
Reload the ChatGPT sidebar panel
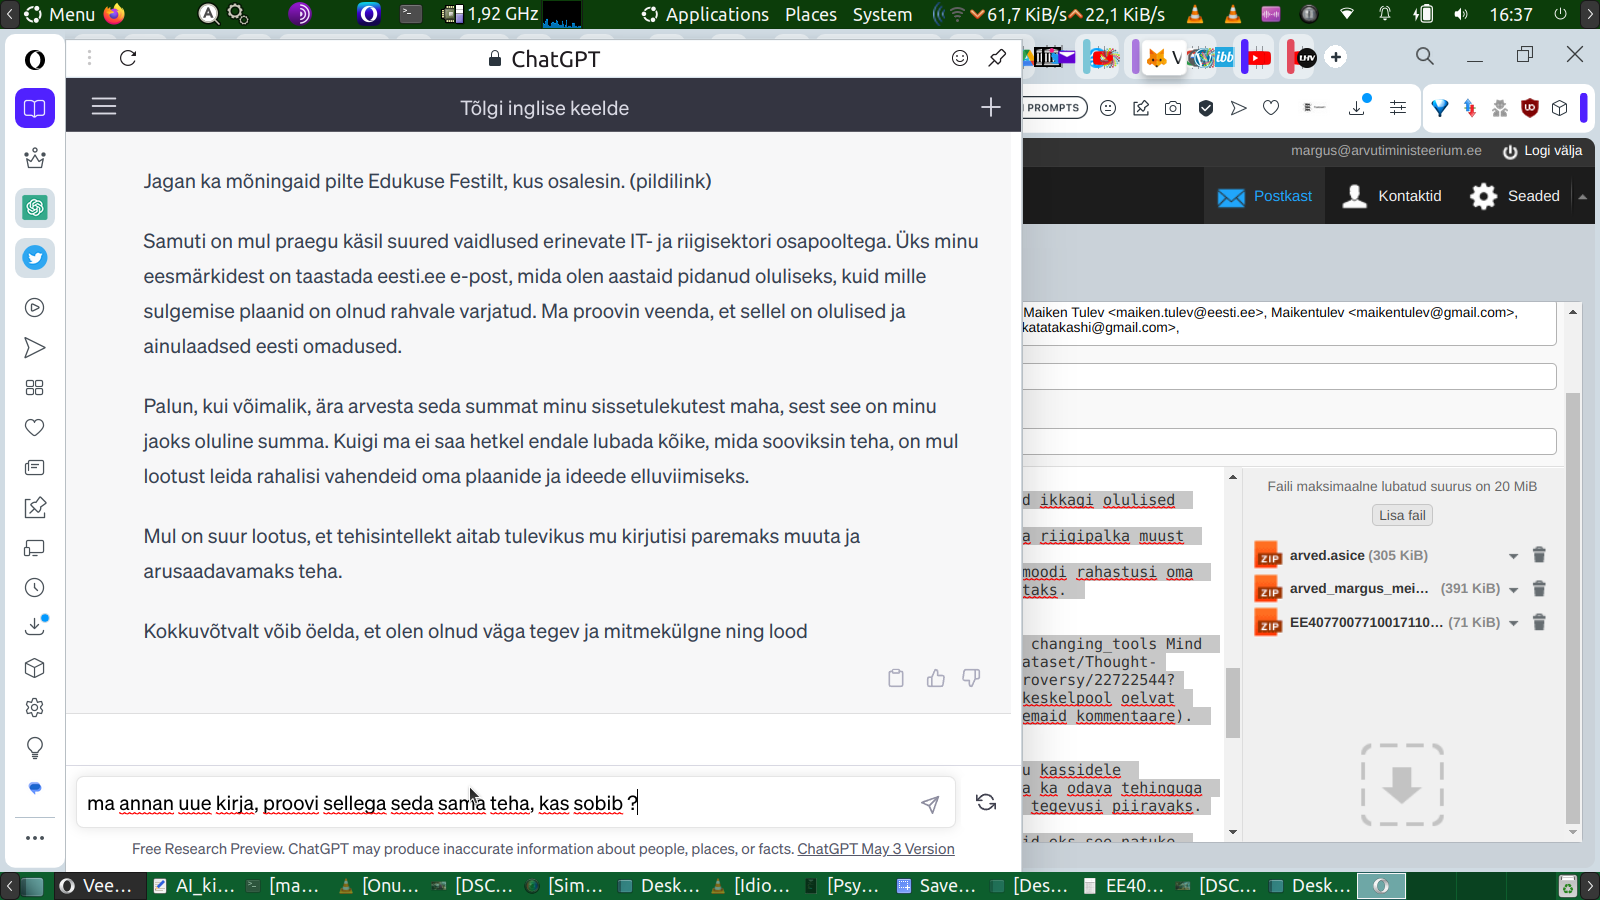tap(128, 58)
